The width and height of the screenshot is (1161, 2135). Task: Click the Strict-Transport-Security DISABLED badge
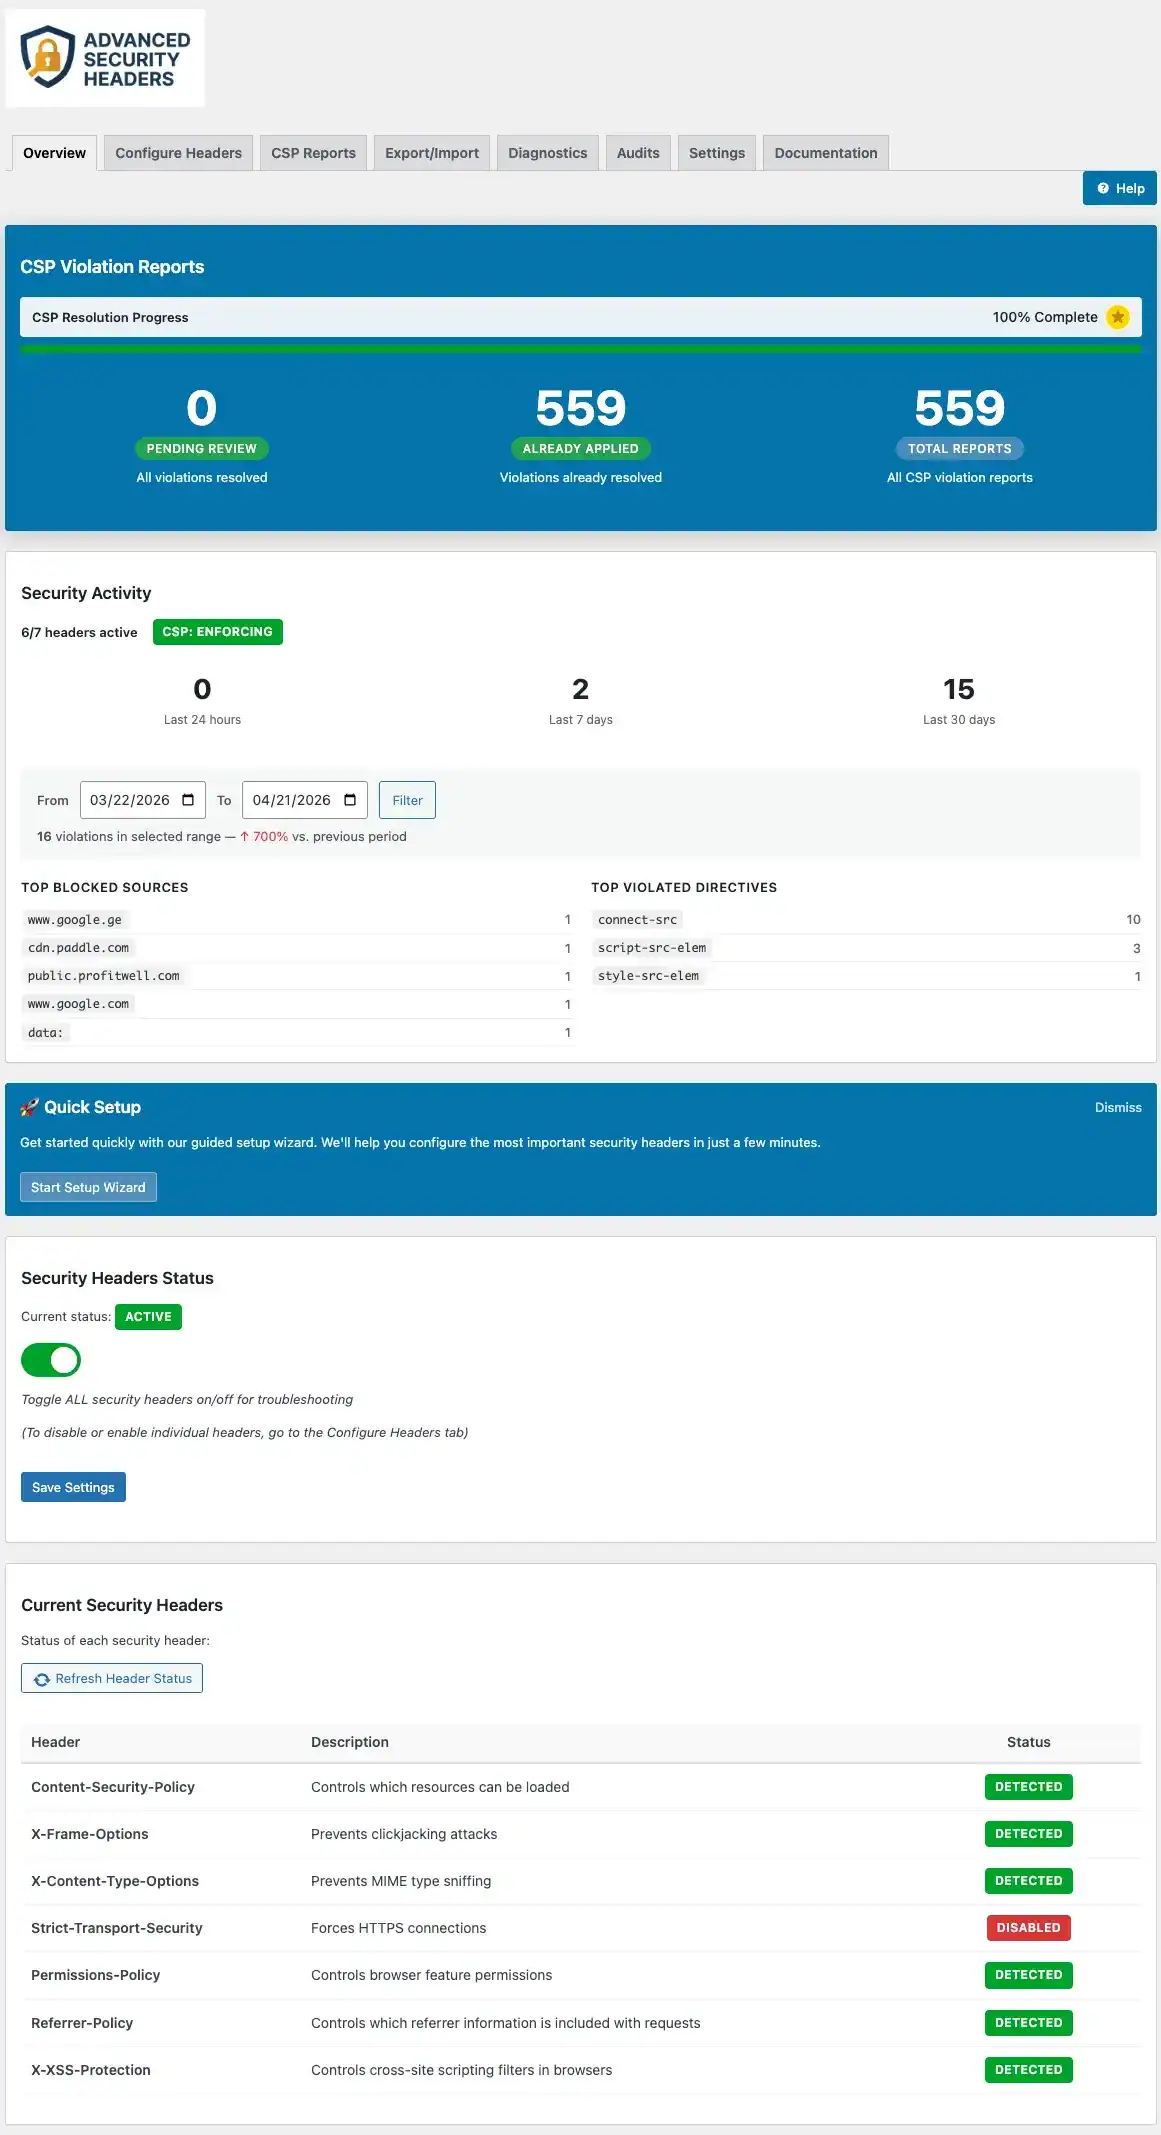(x=1028, y=1928)
